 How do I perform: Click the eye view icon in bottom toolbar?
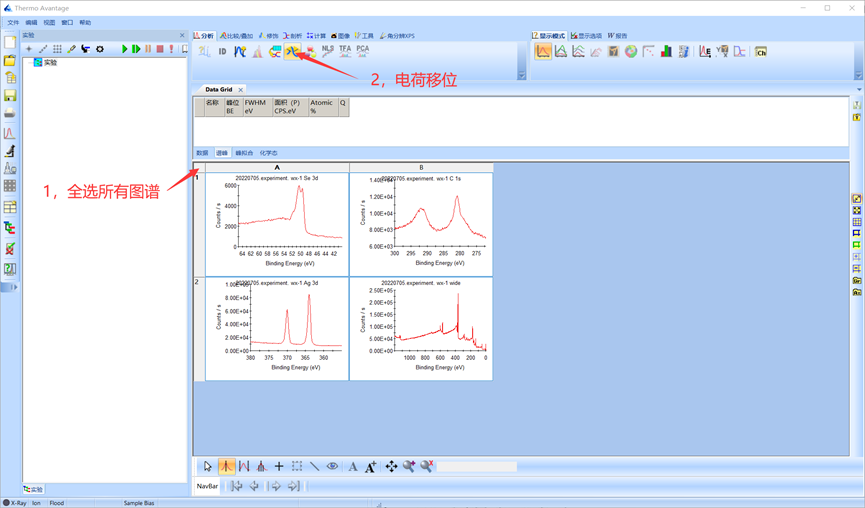click(332, 466)
